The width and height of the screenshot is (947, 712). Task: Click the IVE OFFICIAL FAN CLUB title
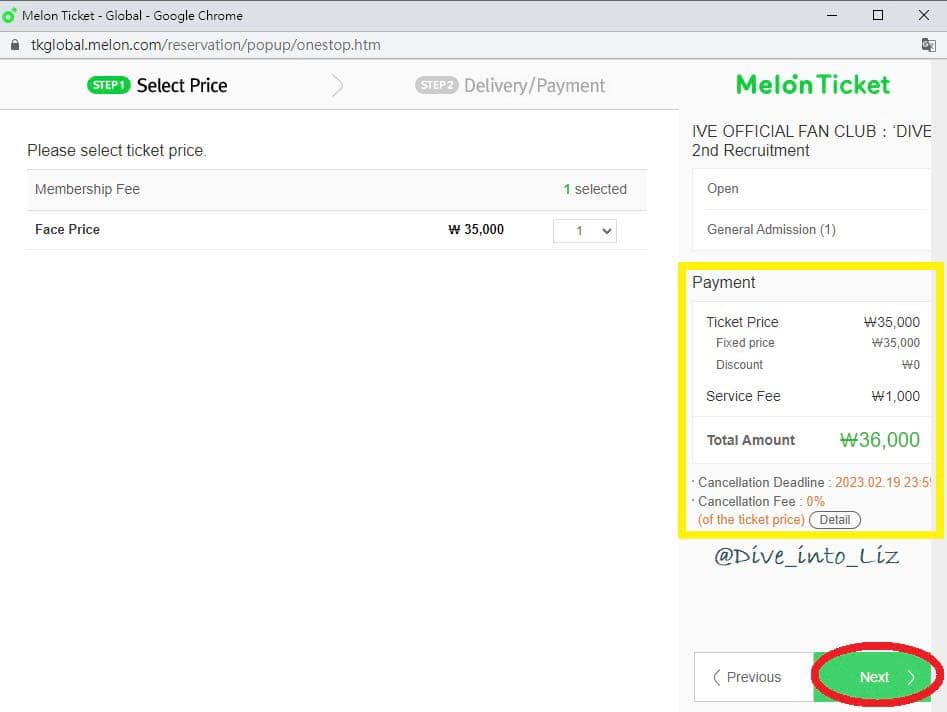(x=811, y=141)
